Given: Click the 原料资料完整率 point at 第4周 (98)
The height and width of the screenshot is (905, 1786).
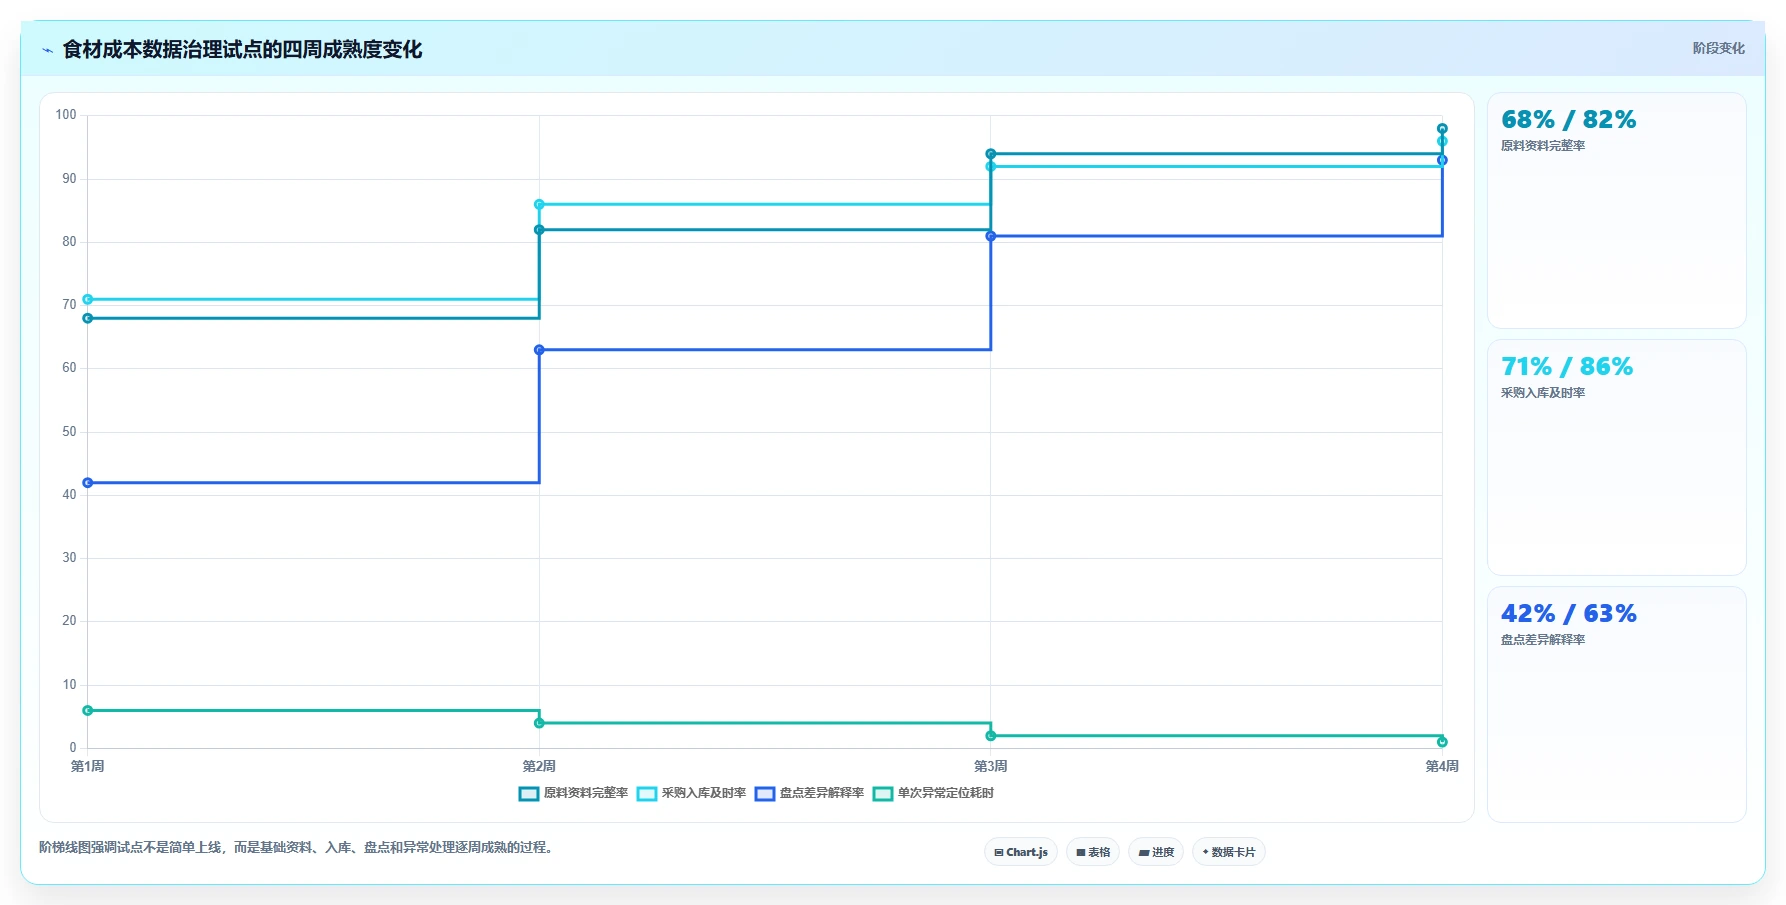Looking at the screenshot, I should [x=1442, y=129].
